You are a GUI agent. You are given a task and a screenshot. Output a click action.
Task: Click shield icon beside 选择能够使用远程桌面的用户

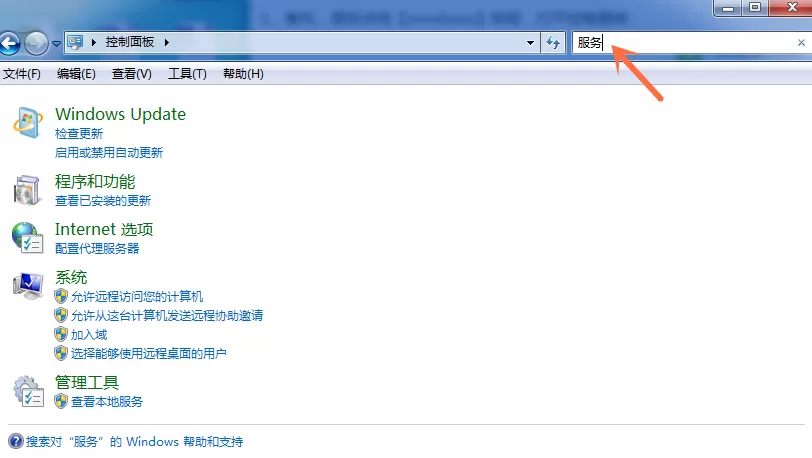(61, 353)
